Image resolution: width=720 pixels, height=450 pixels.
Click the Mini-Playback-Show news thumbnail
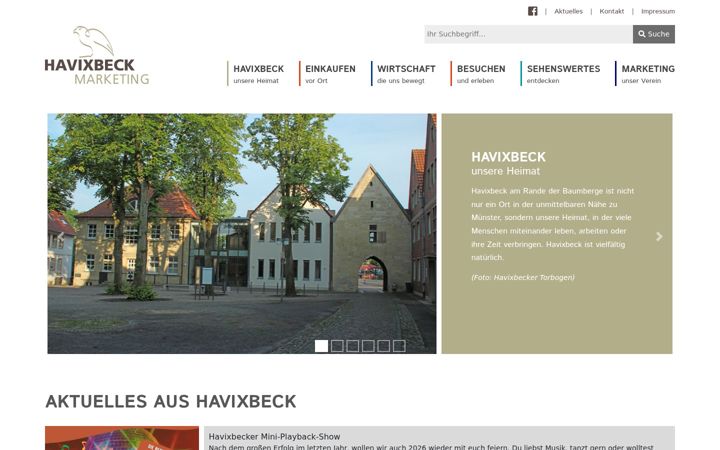122,438
